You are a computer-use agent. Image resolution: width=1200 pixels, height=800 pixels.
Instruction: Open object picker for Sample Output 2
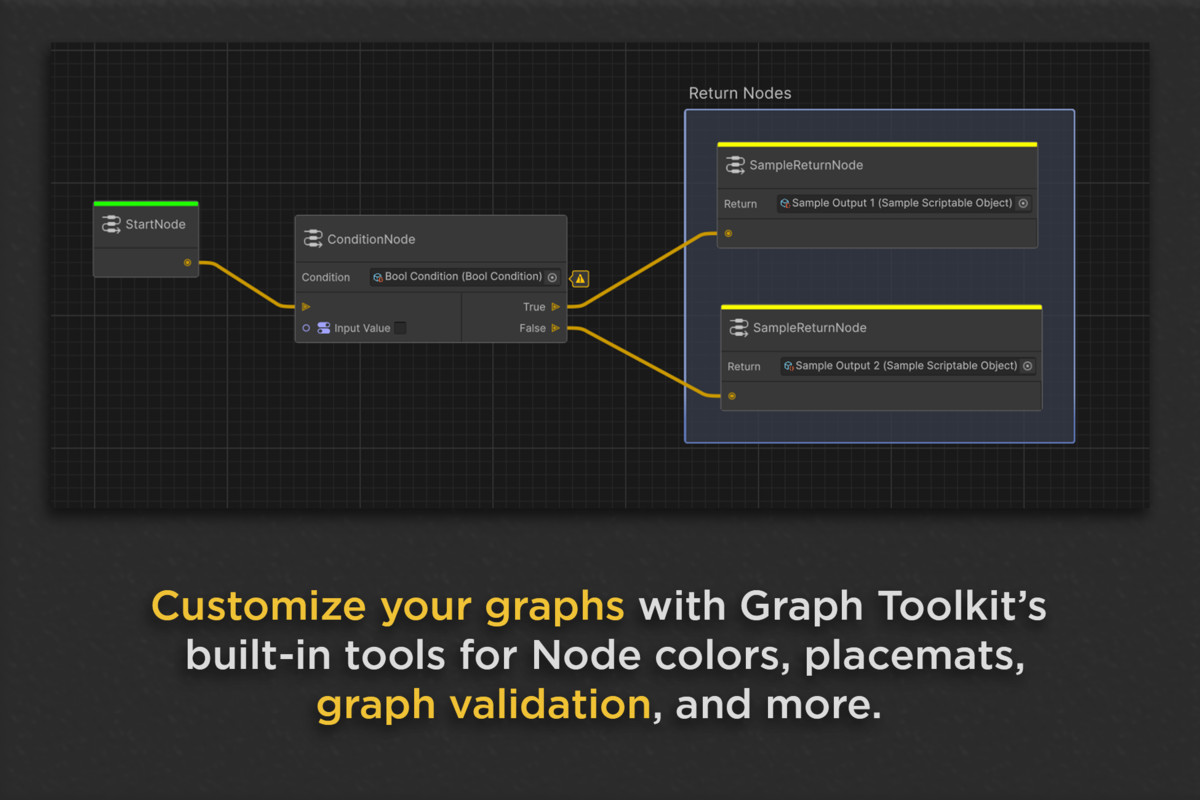[1027, 366]
